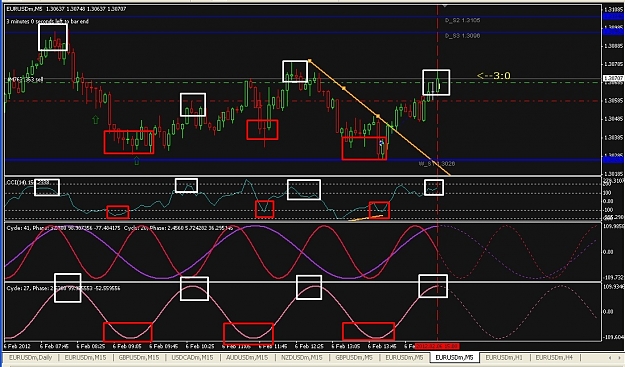The height and width of the screenshot is (367, 625).
Task: Click the 'W_S1 1.3028' support label
Action: [436, 163]
